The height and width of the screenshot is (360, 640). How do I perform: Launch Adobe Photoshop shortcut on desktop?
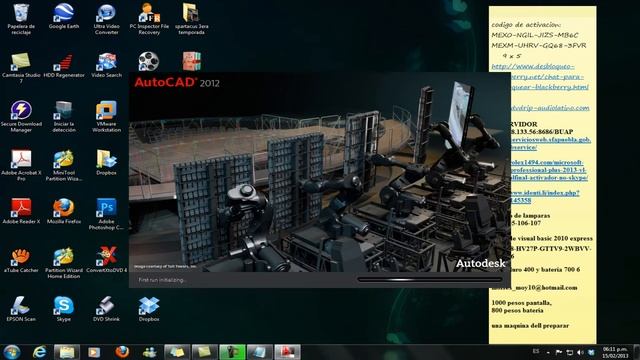(x=107, y=214)
